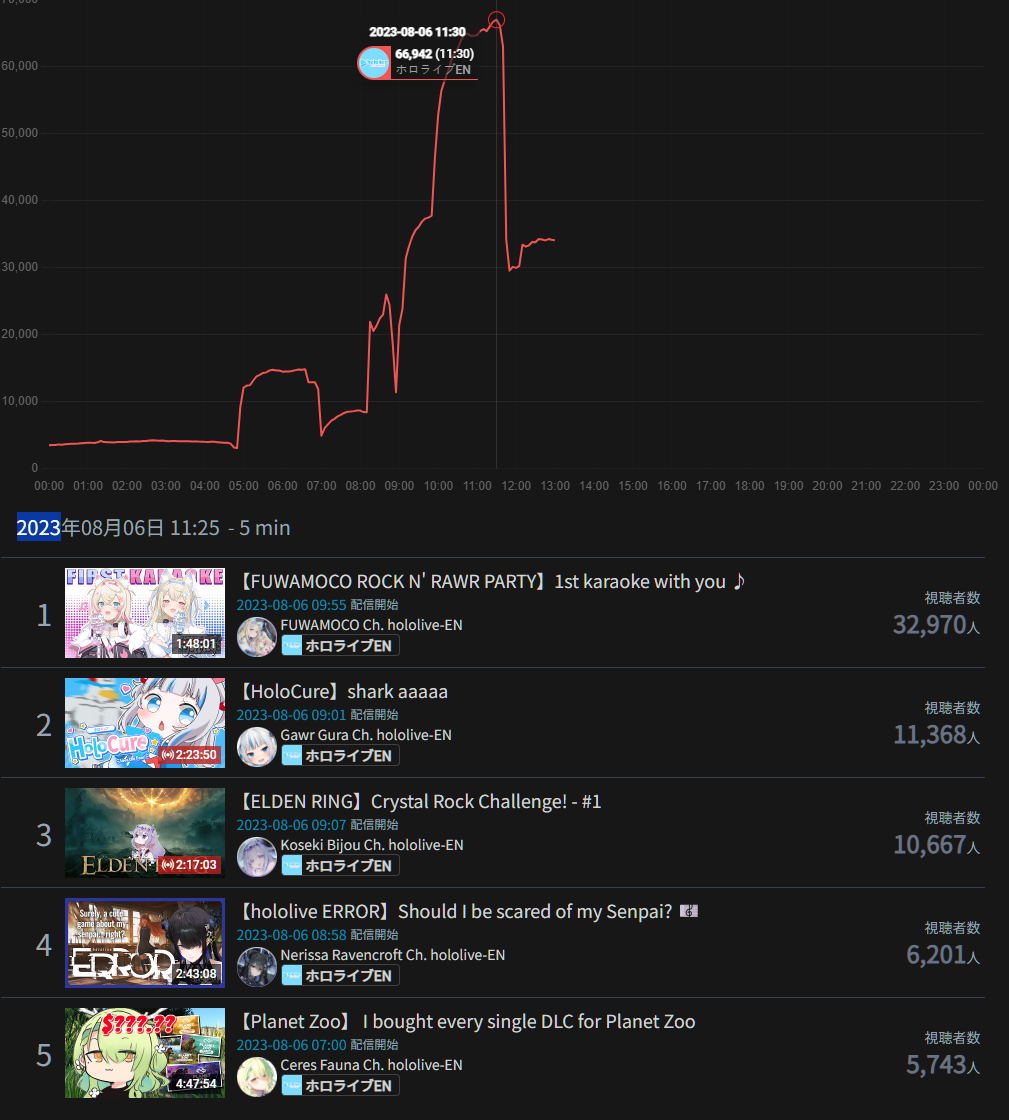Open the ELDEN RING stream thumbnail

[145, 833]
